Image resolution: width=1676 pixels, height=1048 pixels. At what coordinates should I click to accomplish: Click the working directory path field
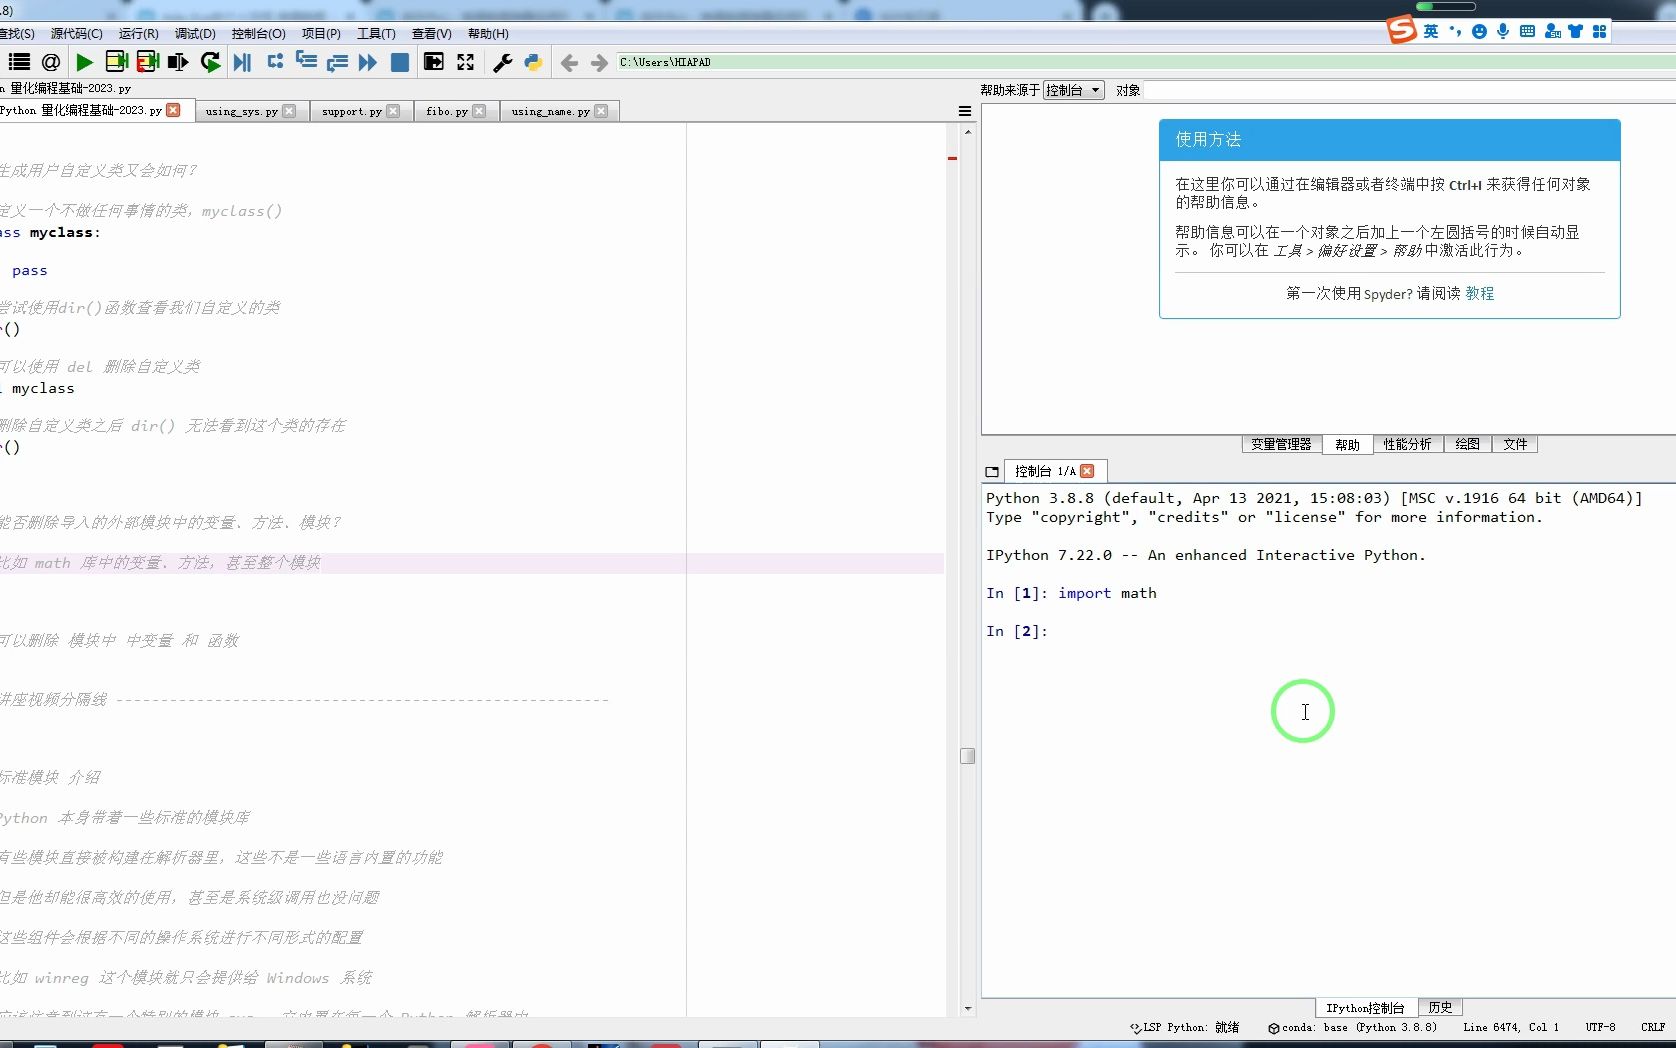point(1145,62)
